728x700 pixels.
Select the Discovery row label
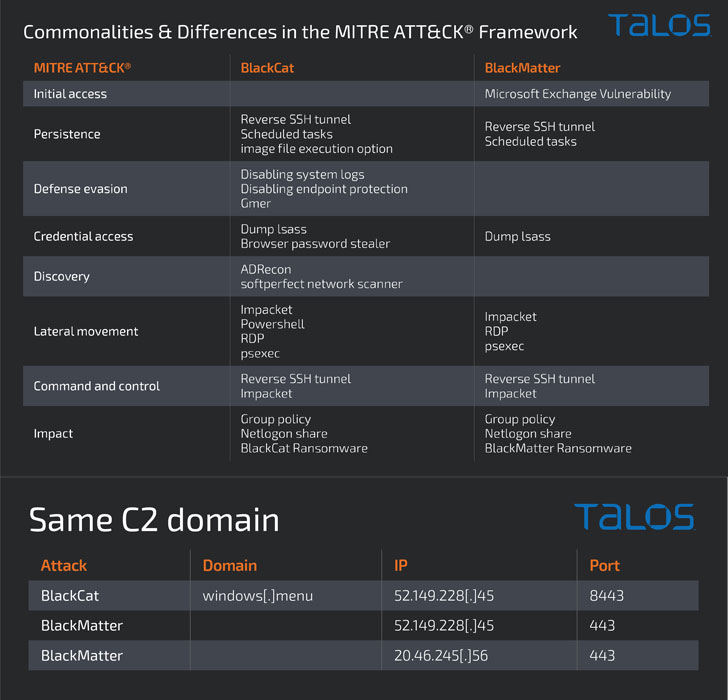61,277
